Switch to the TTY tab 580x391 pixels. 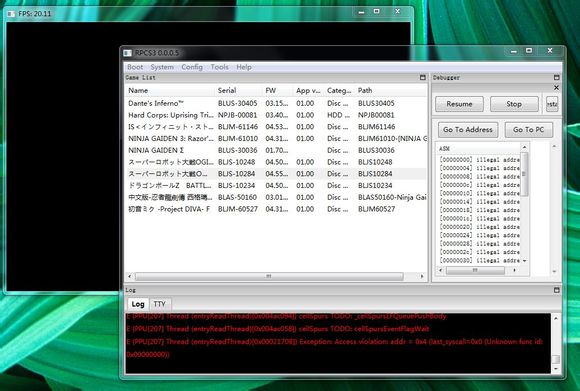point(159,304)
